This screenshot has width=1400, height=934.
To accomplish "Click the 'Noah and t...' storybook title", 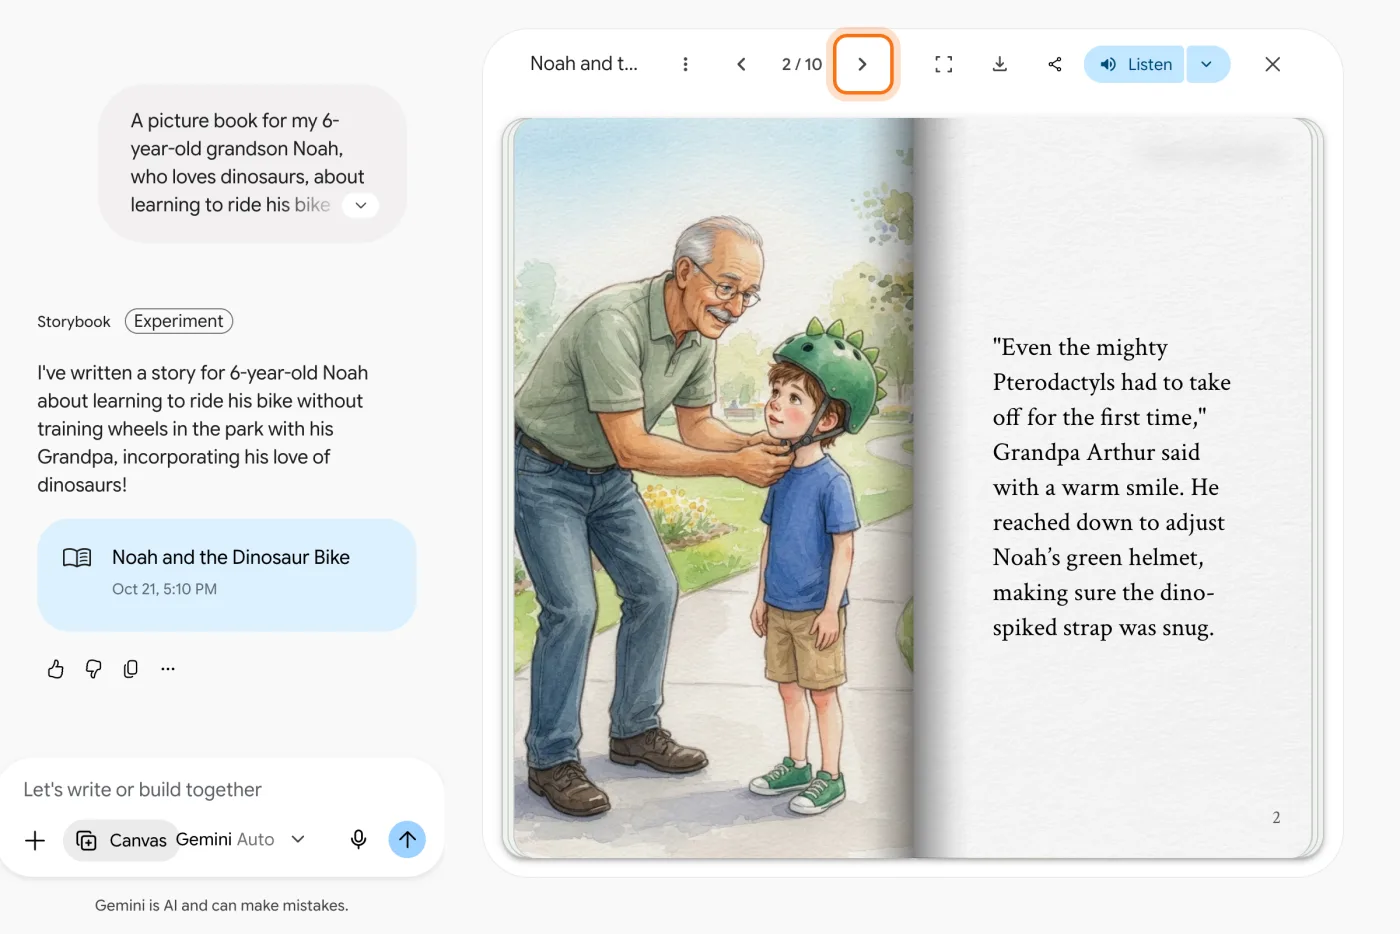I will coord(584,64).
